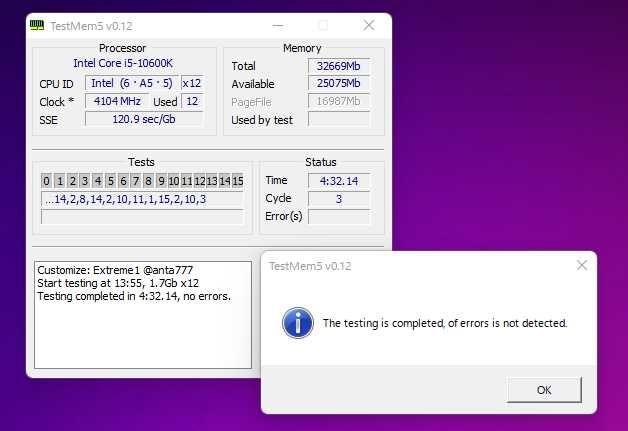Select test box number 15

[238, 181]
